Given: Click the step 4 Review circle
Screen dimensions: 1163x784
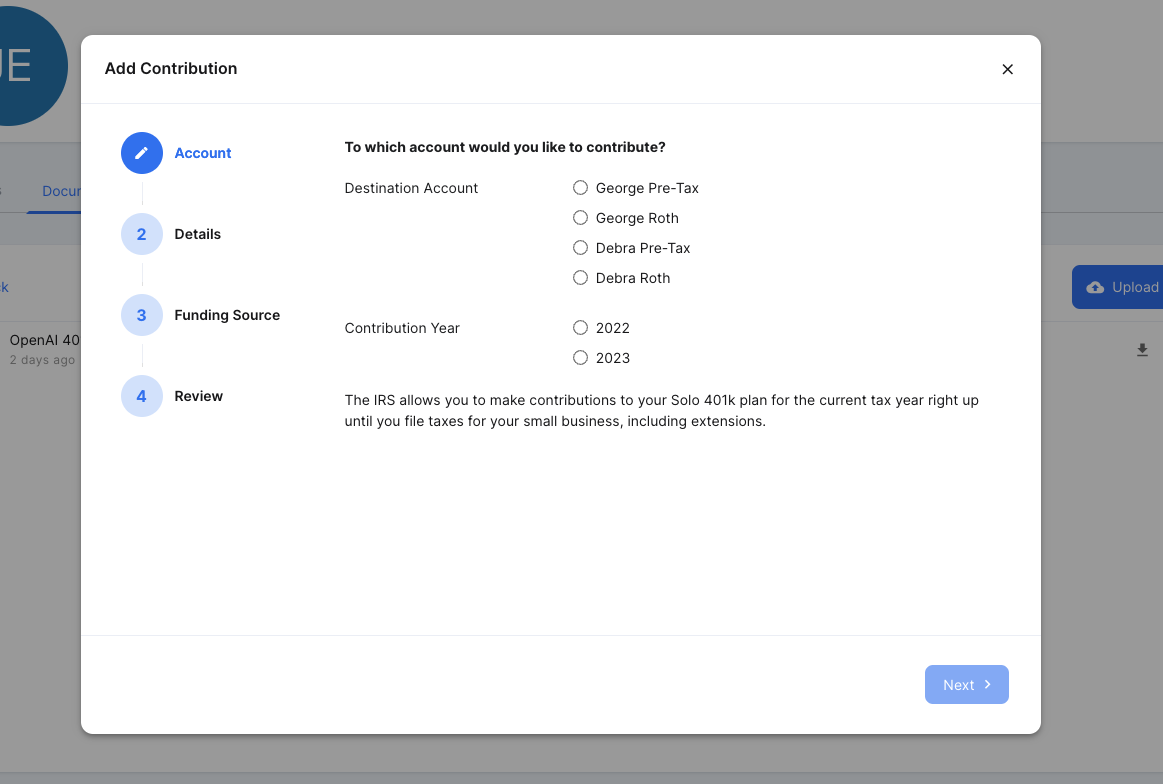Looking at the screenshot, I should (141, 396).
